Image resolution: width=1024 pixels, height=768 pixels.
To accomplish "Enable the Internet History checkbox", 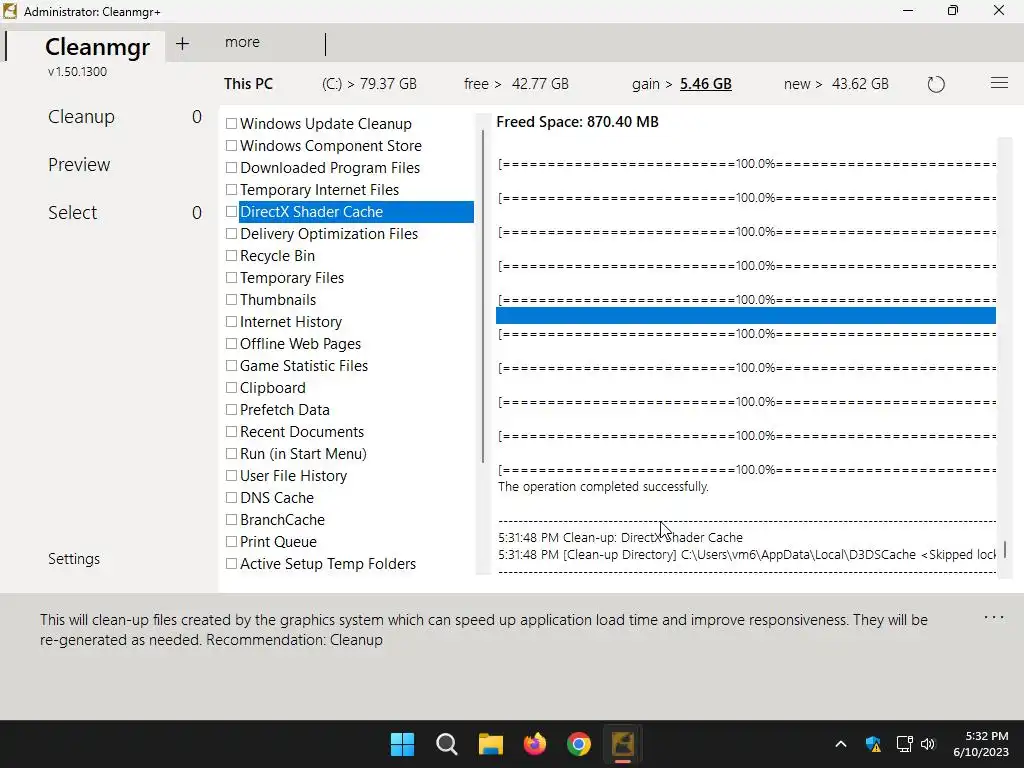I will [231, 321].
